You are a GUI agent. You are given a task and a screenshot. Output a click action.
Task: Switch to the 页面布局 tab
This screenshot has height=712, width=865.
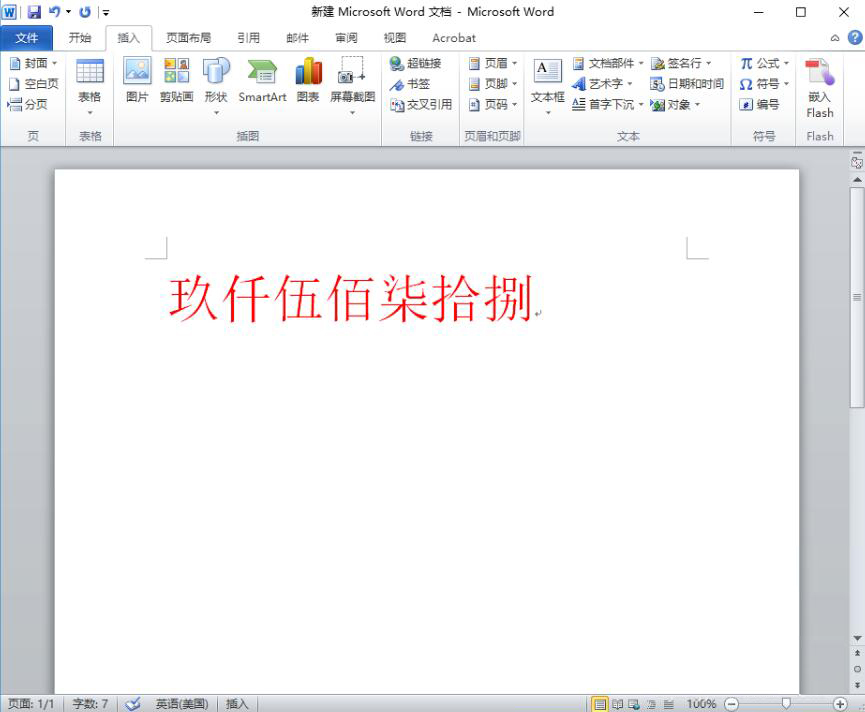point(189,38)
